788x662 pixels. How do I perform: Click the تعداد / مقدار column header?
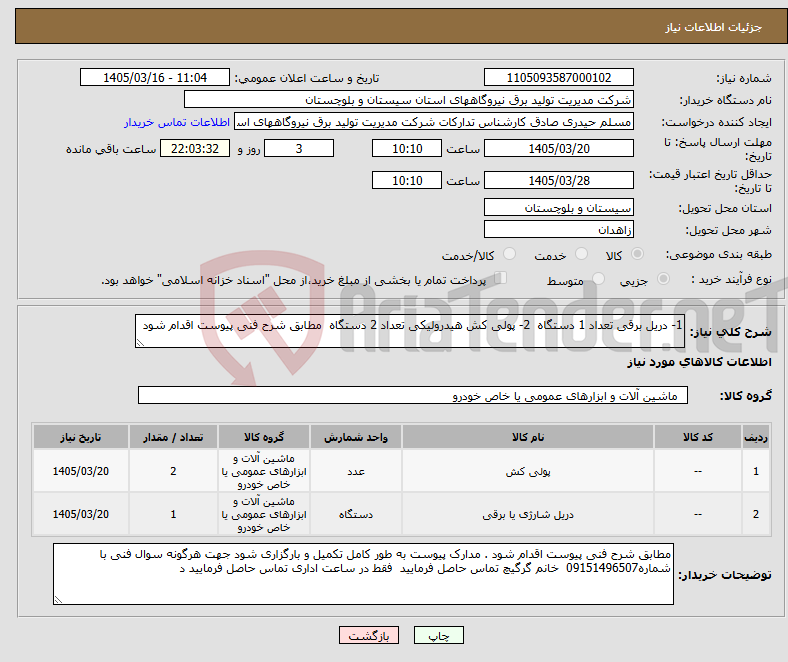tap(173, 437)
